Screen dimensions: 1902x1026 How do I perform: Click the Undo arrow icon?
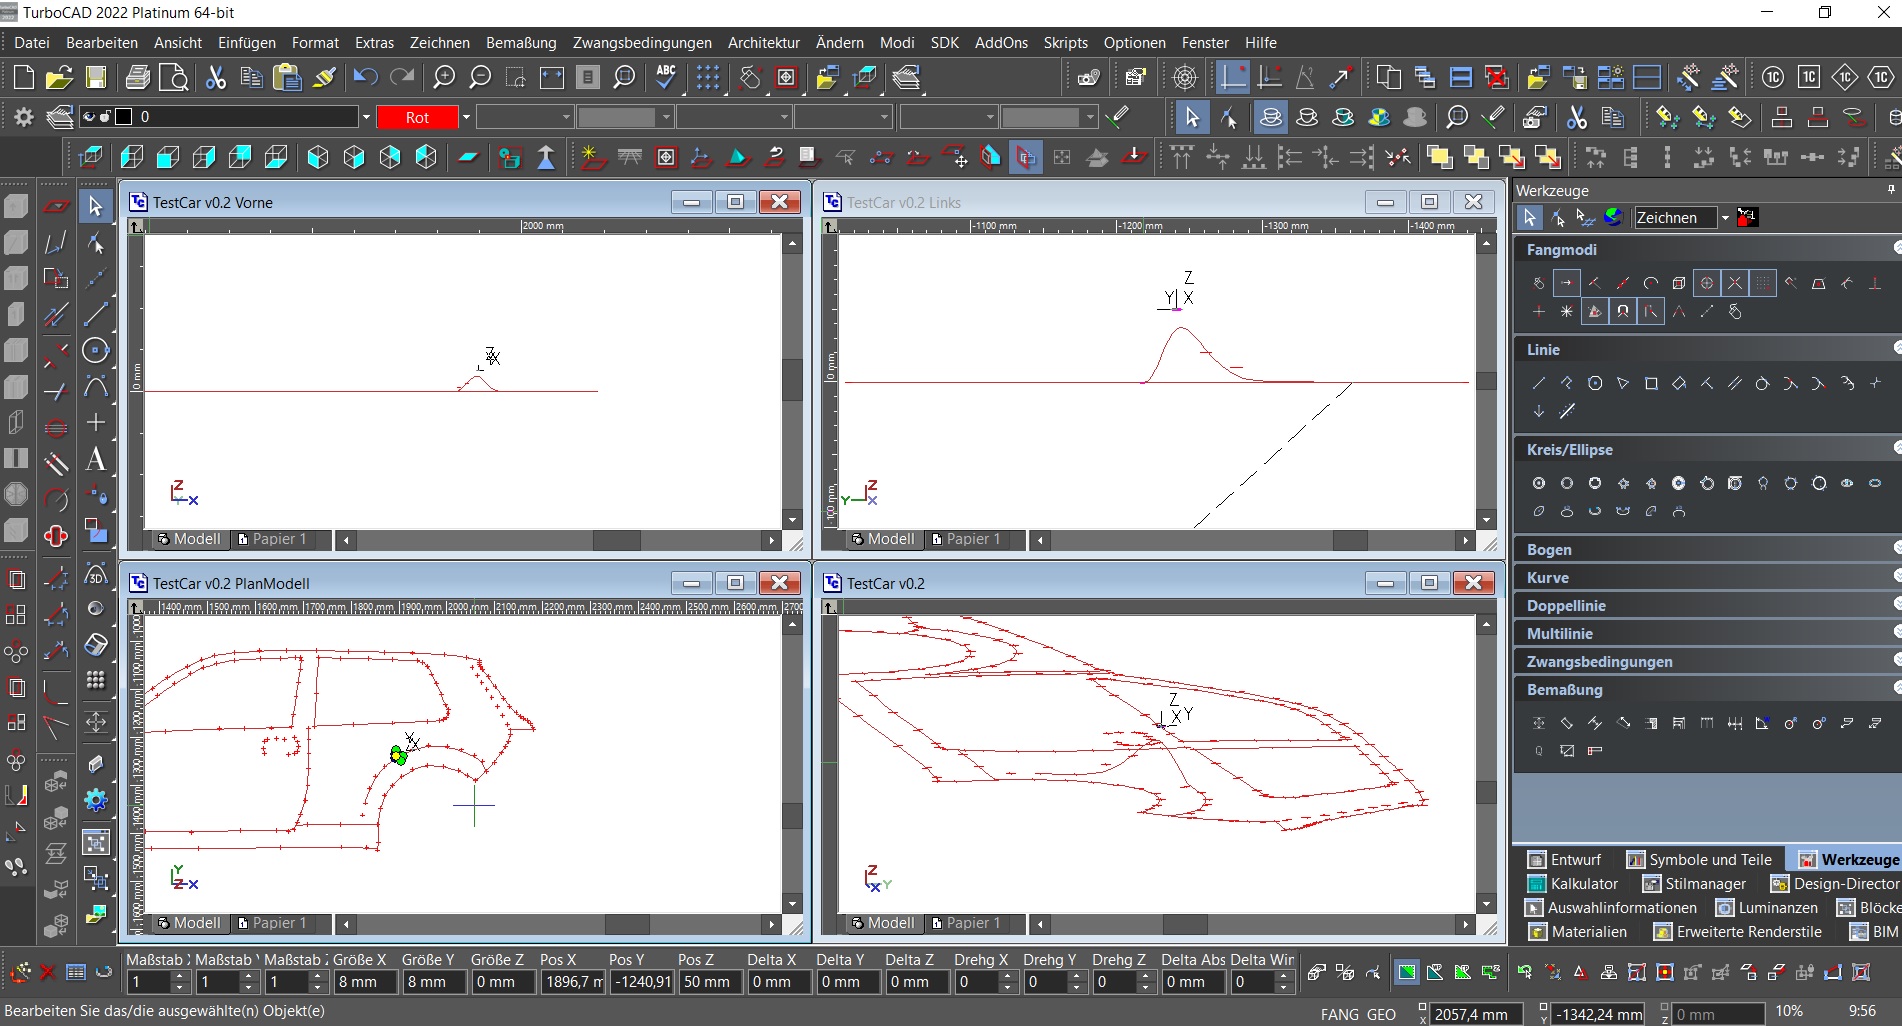click(x=365, y=77)
